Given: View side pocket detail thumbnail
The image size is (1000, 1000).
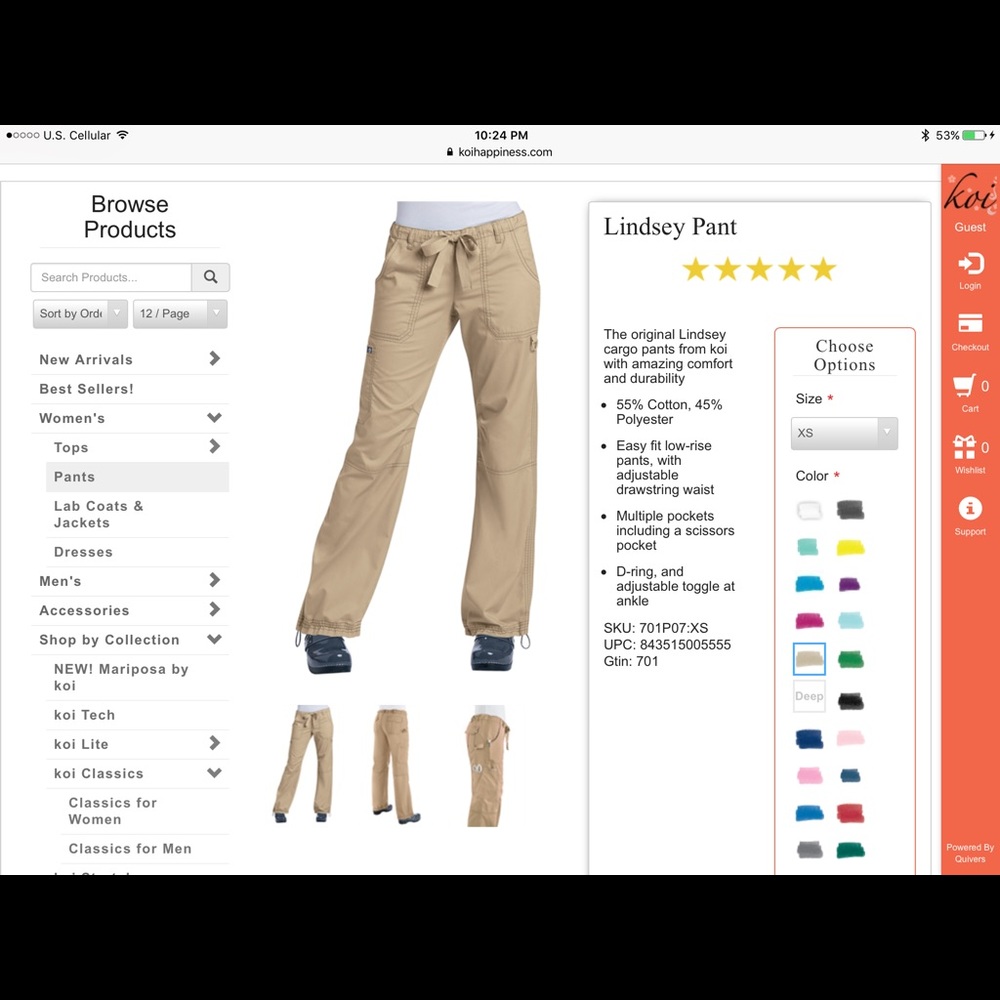Looking at the screenshot, I should point(487,765).
